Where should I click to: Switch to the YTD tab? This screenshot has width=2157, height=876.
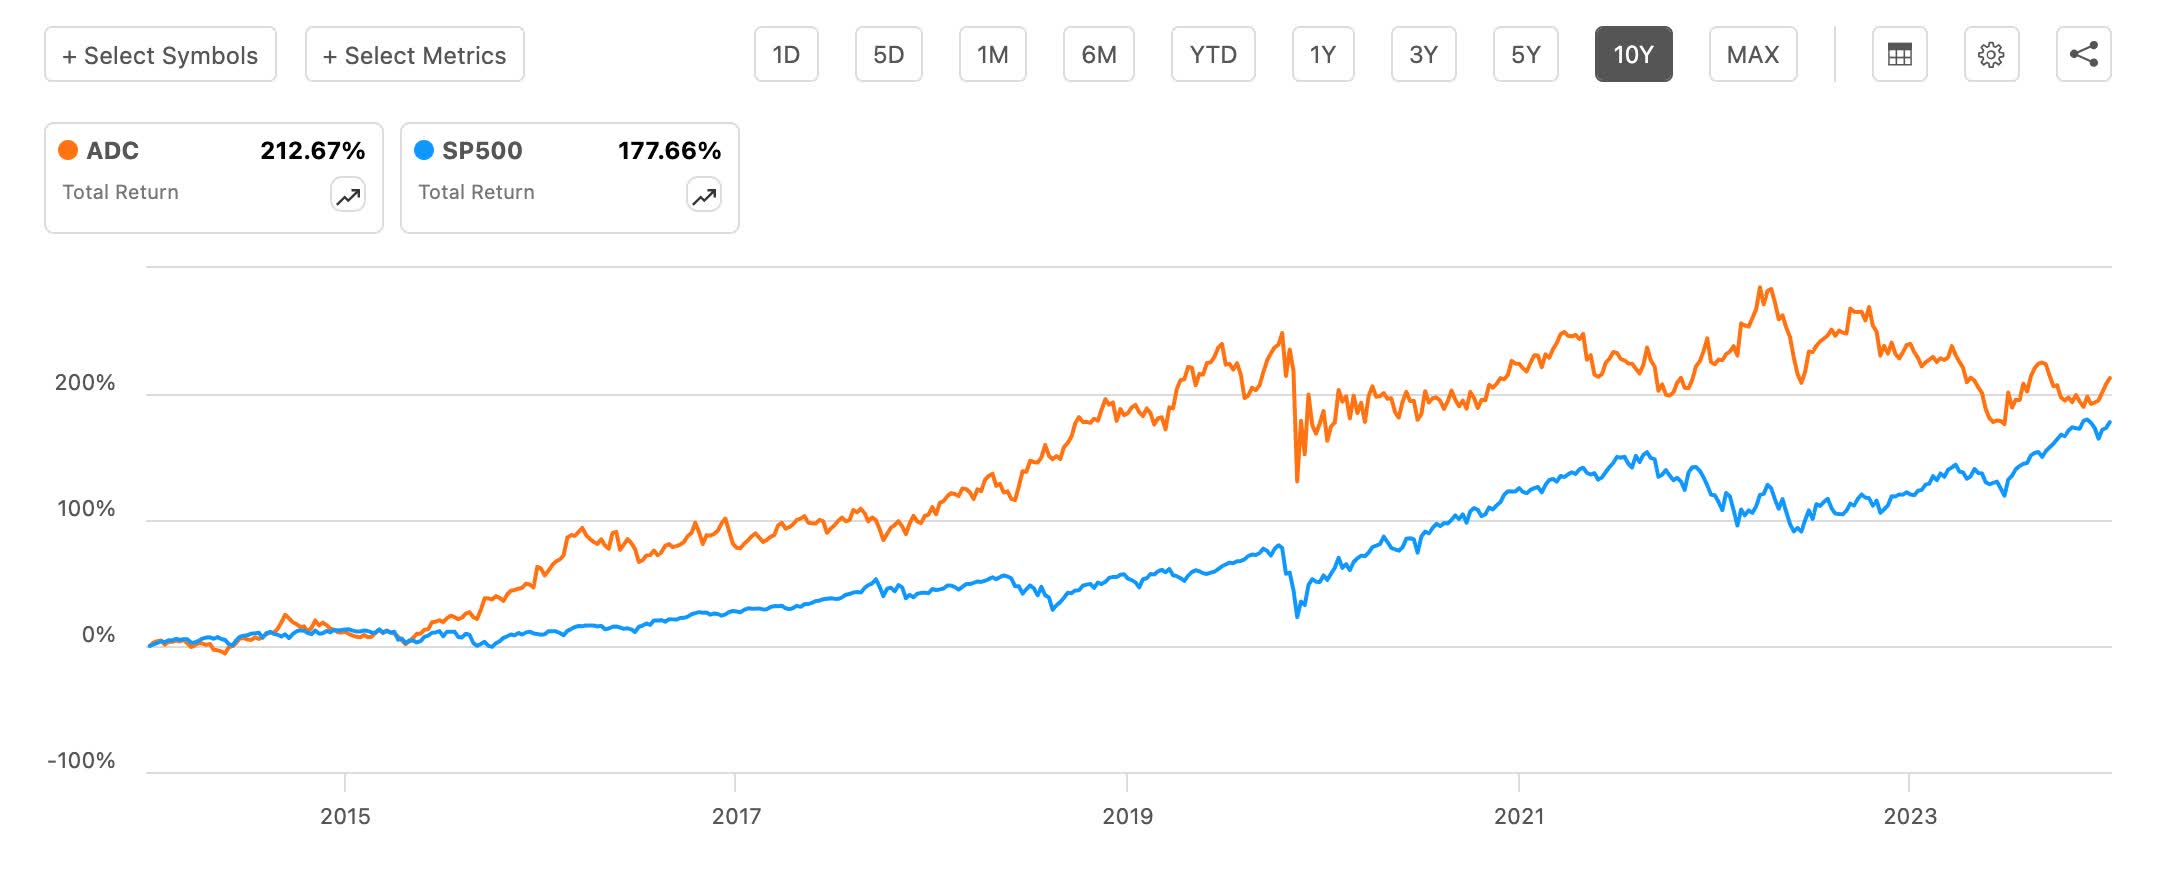1213,55
